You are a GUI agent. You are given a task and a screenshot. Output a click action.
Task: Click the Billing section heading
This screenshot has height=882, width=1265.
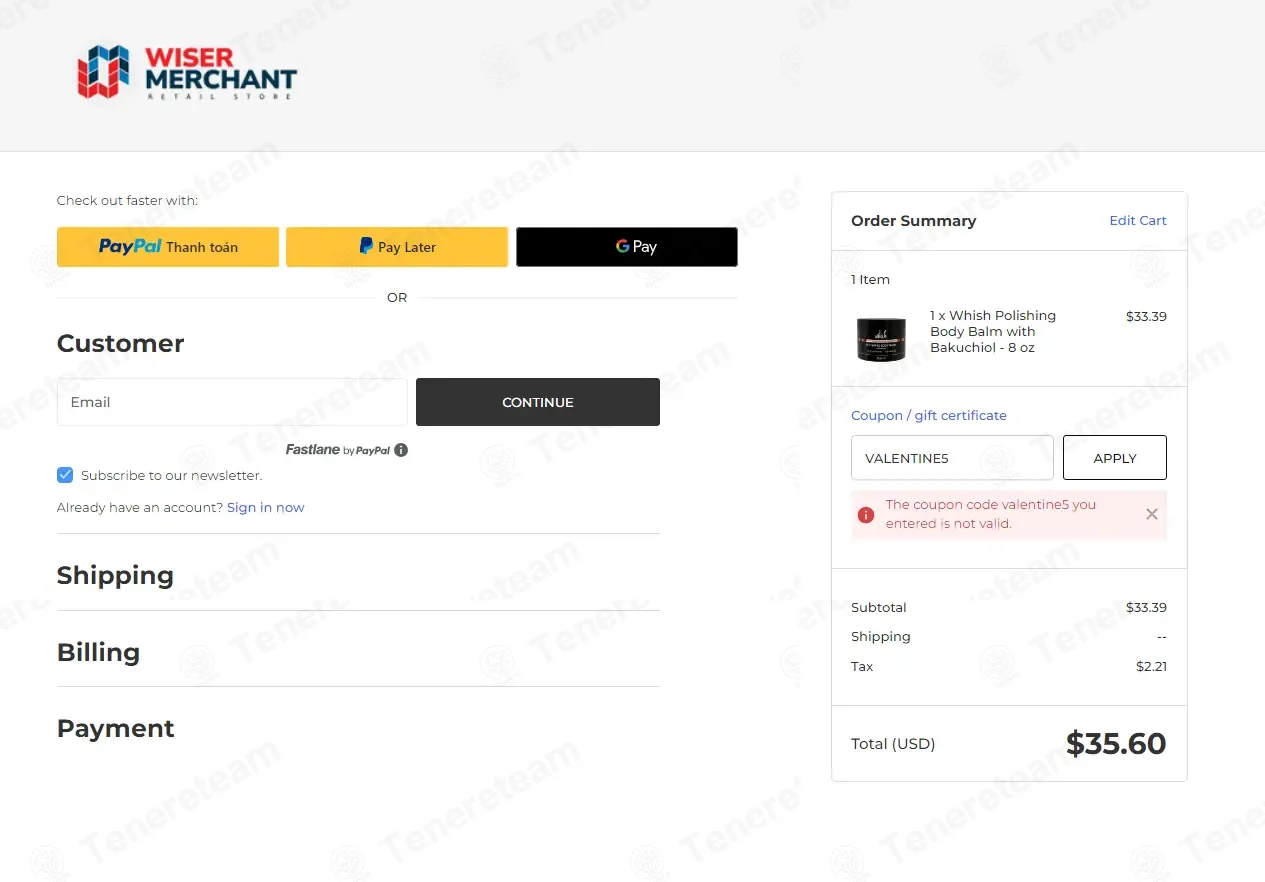click(x=98, y=652)
